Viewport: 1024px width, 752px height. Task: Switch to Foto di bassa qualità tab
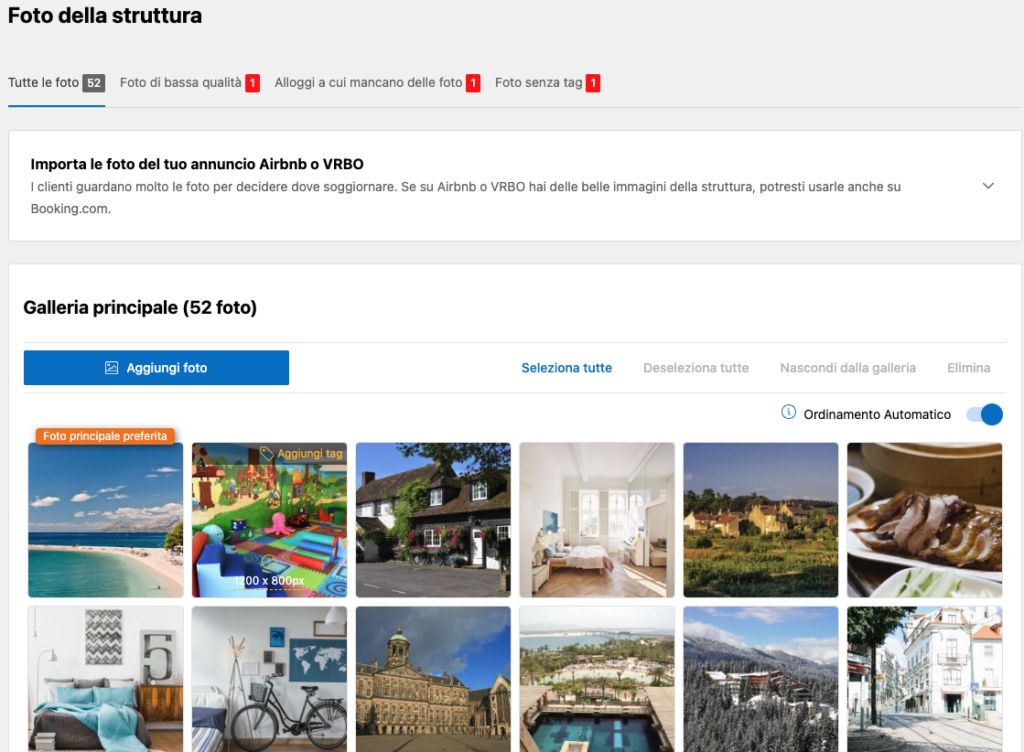click(x=189, y=83)
